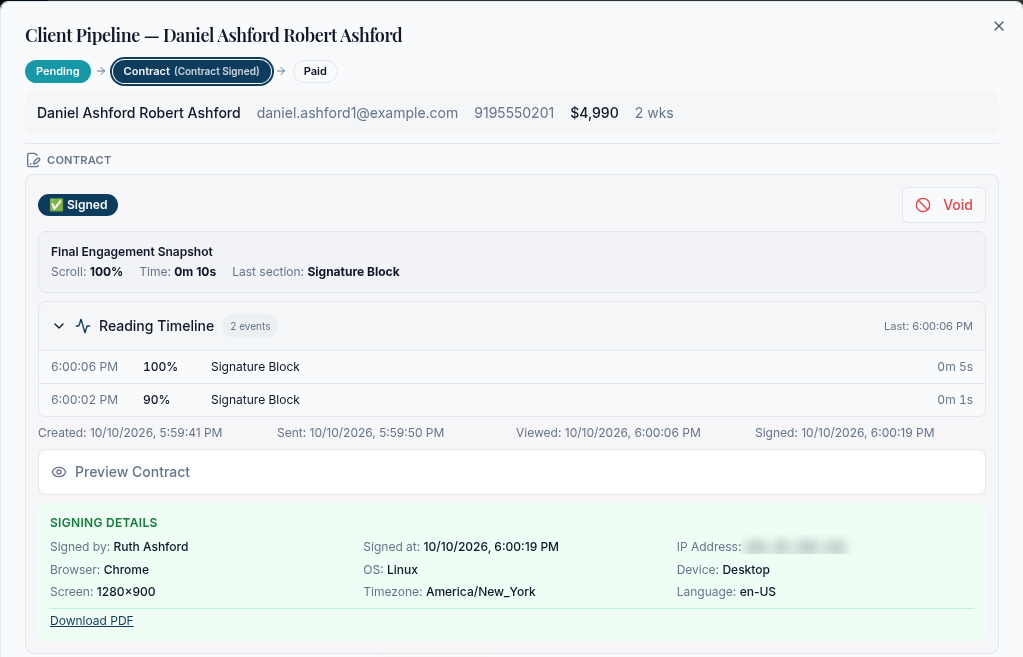
Task: Click the Signed: 10/10/2026, 6:00:19 PM timestamp
Action: 844,433
